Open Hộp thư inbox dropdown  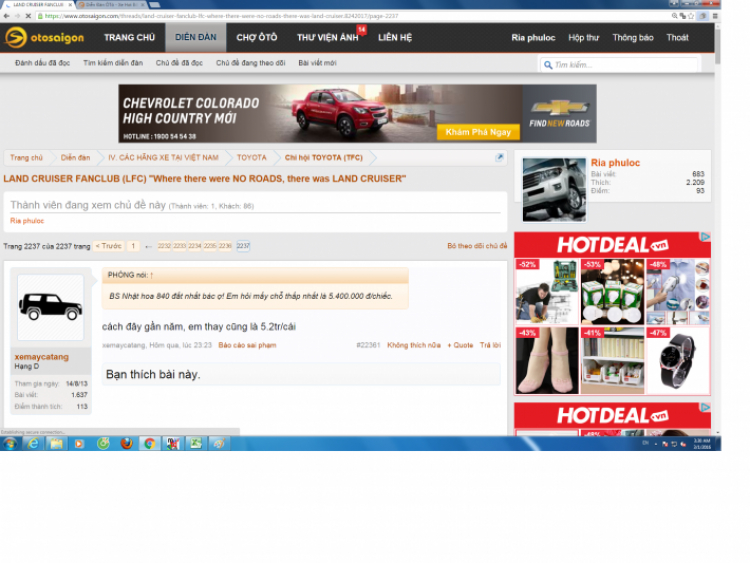point(584,37)
